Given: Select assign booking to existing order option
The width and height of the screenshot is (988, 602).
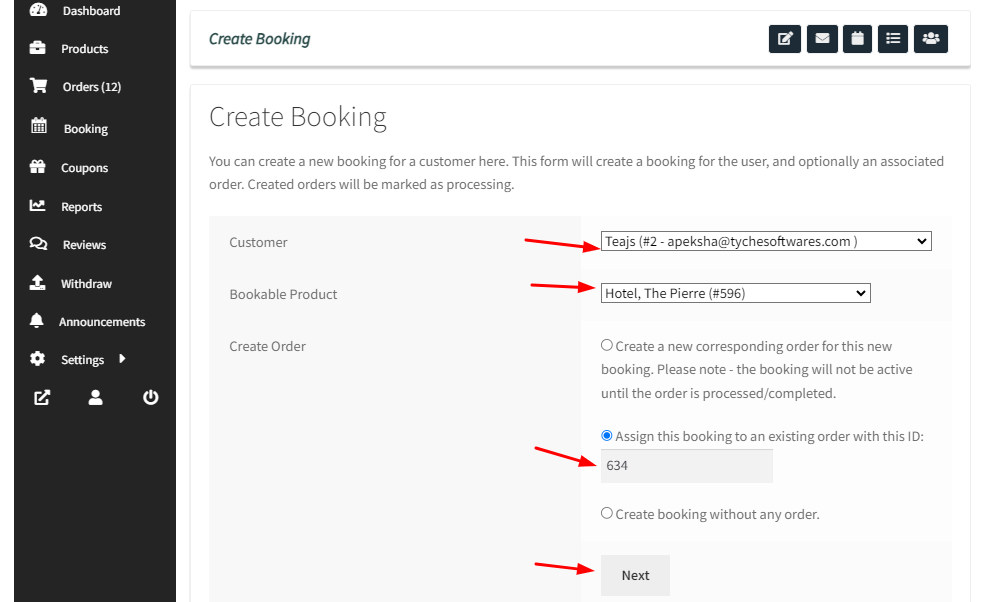Looking at the screenshot, I should coord(607,436).
